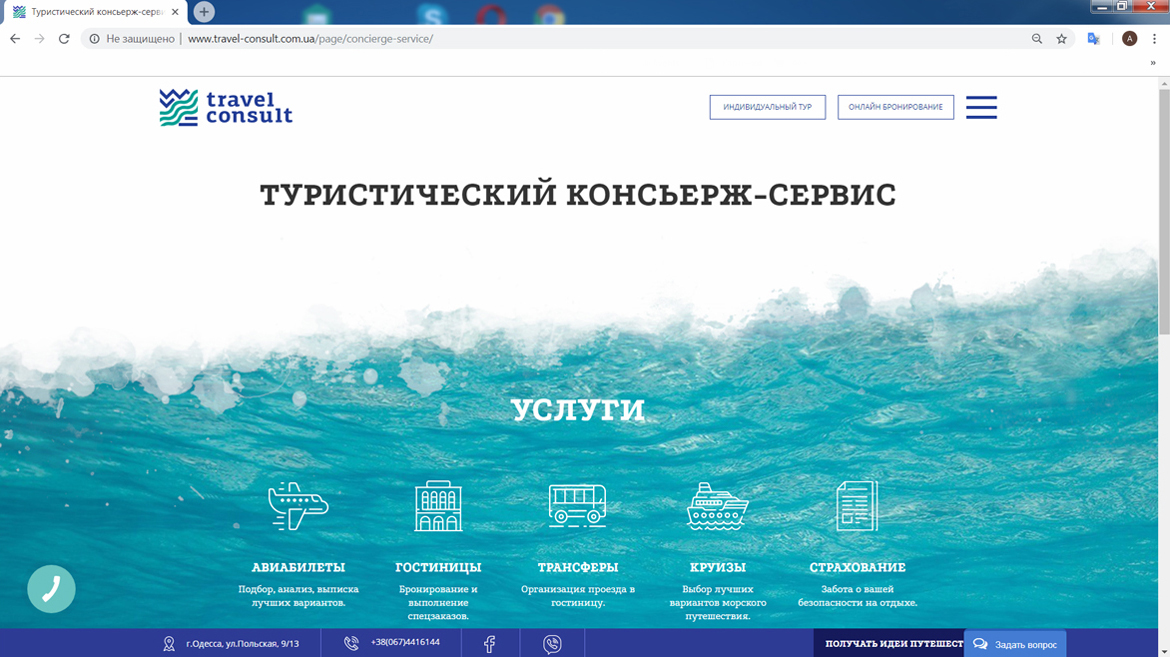Click the bus icon for Трансферы
1170x657 pixels.
(x=577, y=504)
